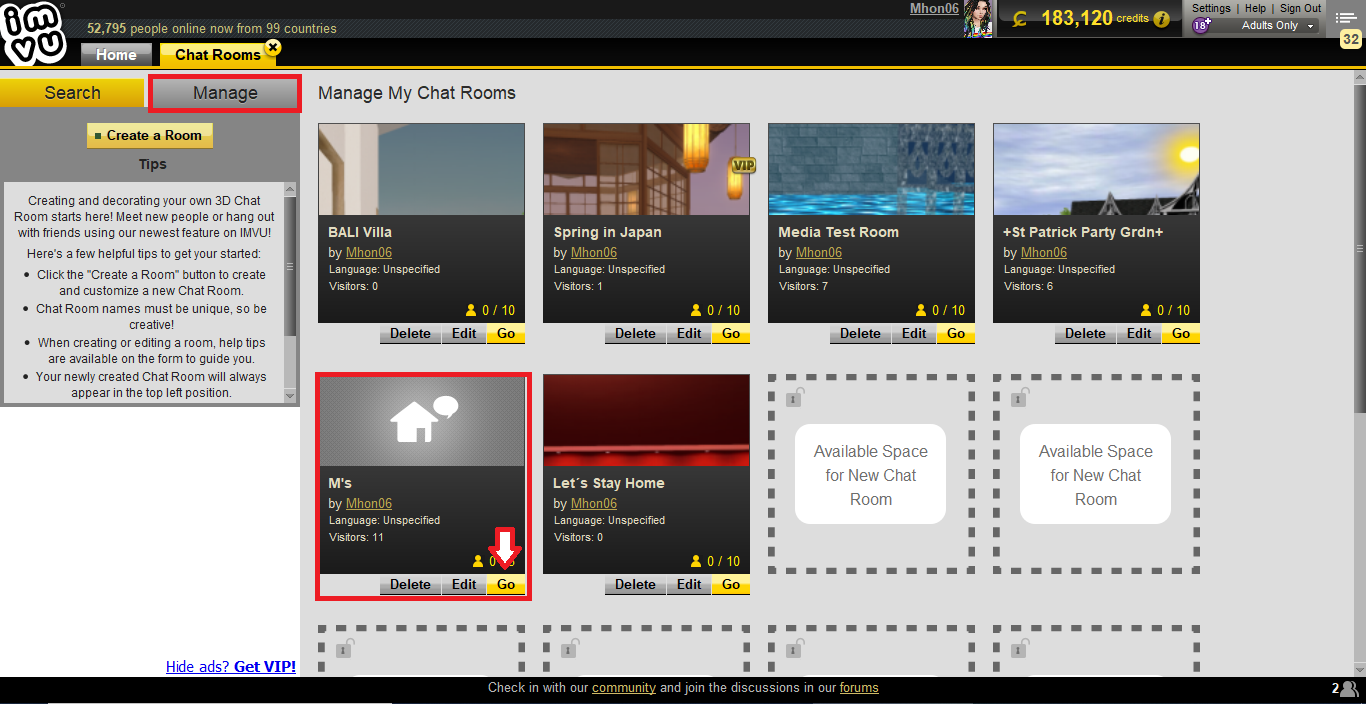Click the occupancy person icon on BALI Villa
The width and height of the screenshot is (1366, 704).
[472, 310]
